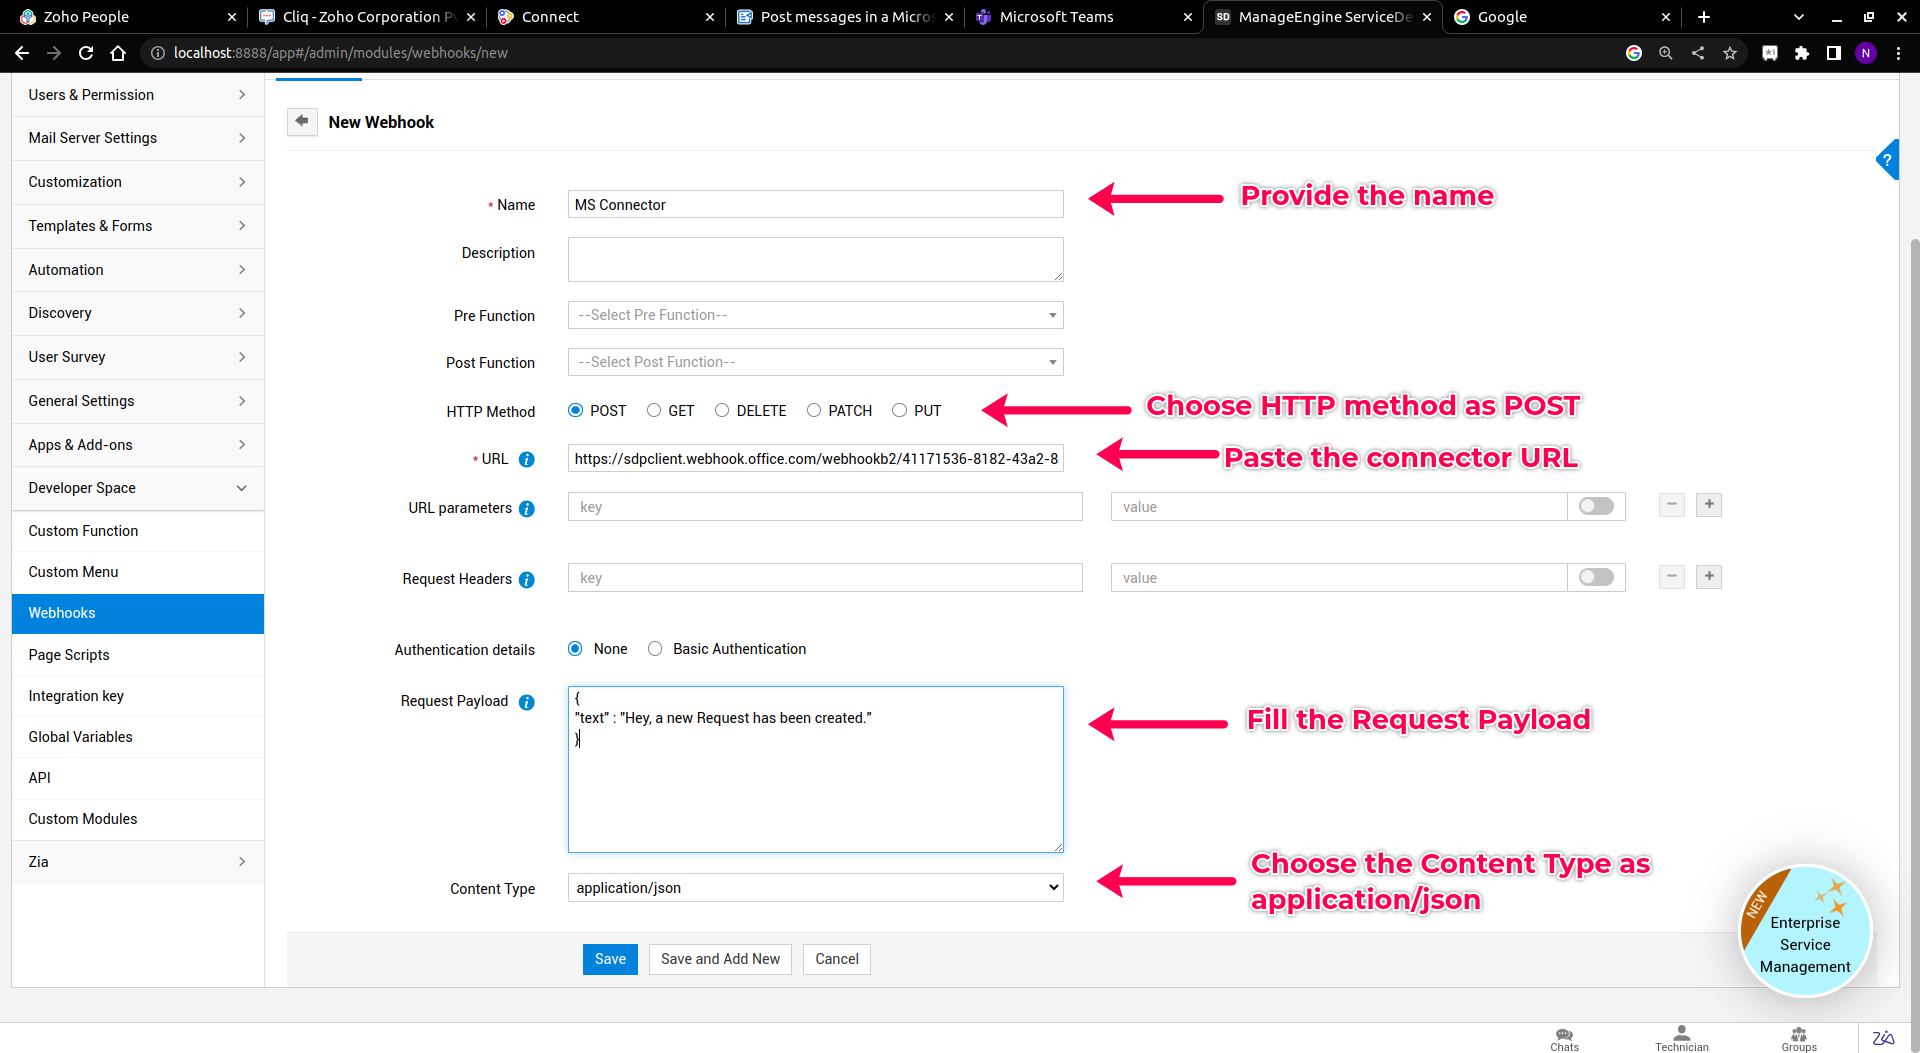Switch to the Microsoft Teams browser tab

pyautogui.click(x=1056, y=17)
